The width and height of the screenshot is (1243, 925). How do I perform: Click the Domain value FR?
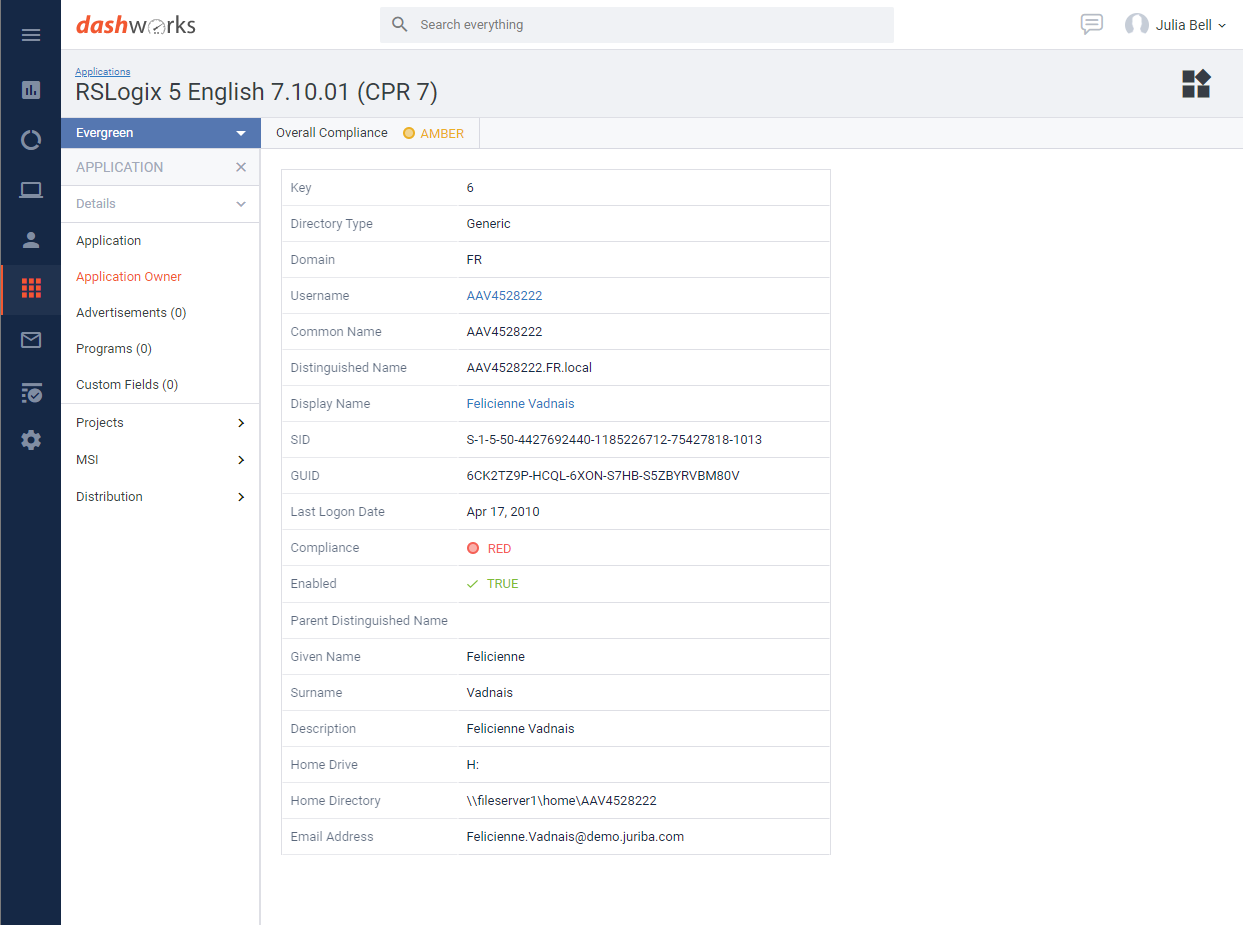tap(474, 260)
